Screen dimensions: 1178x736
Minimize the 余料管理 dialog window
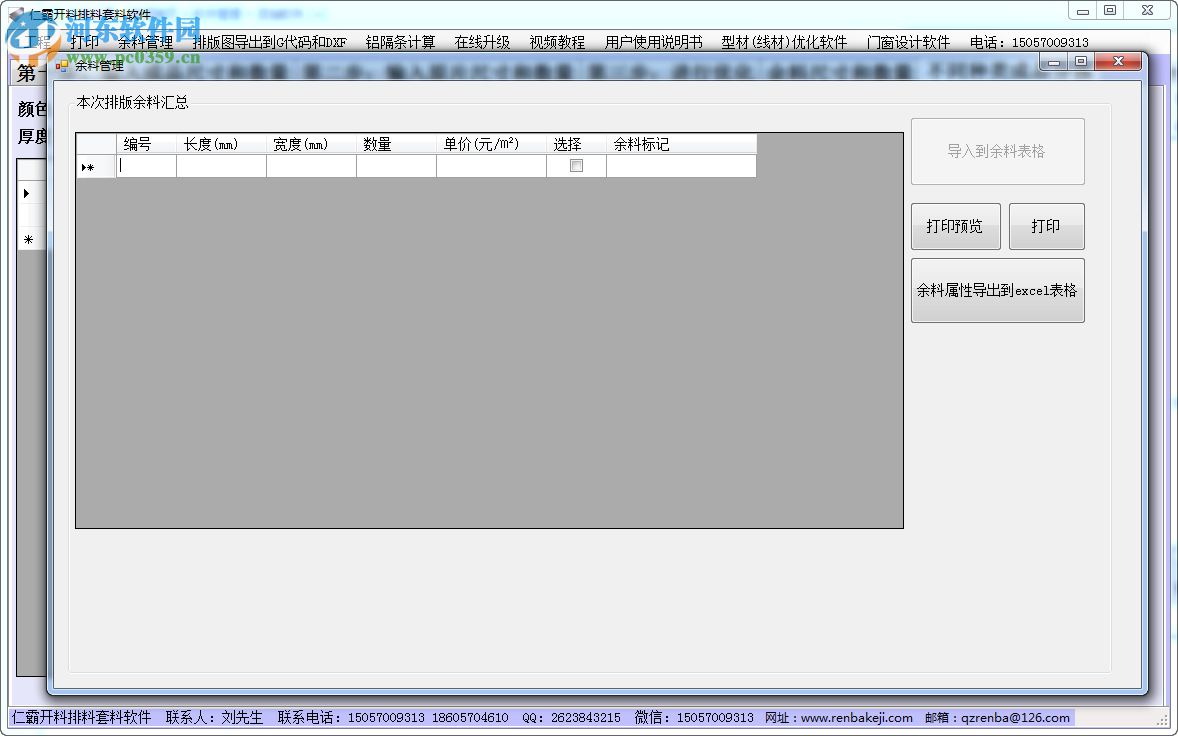[x=1054, y=62]
